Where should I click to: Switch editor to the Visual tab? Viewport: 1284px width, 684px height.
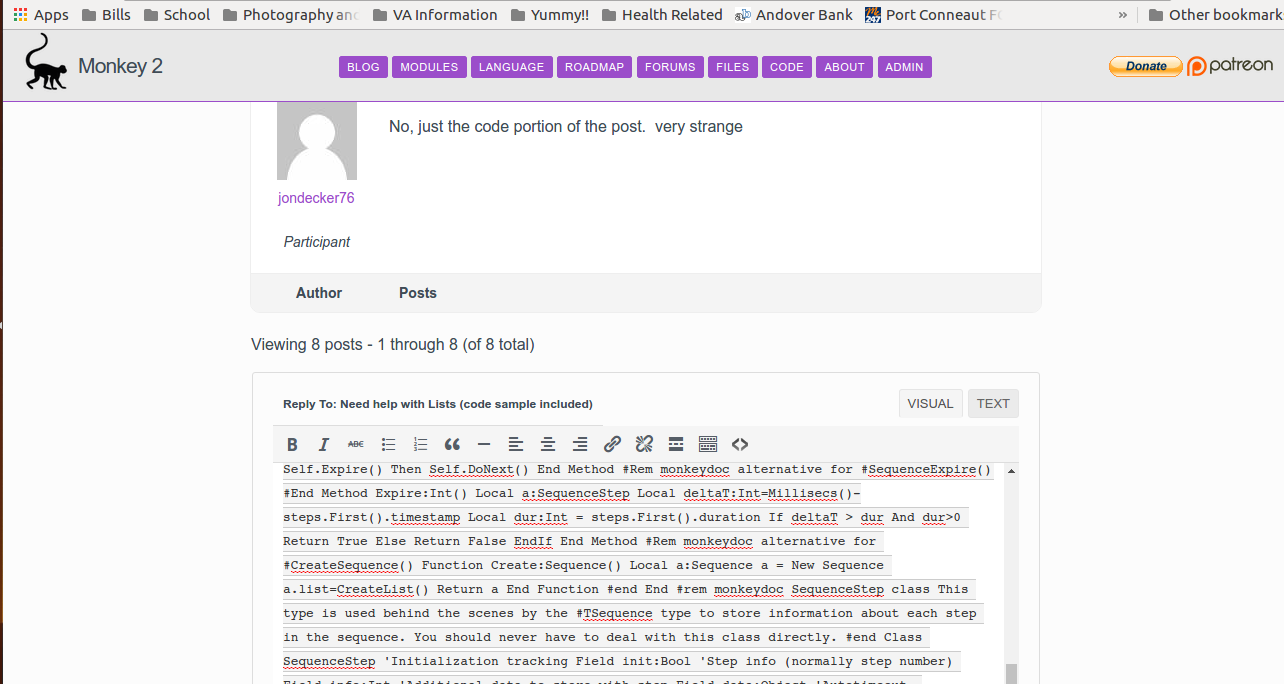click(x=930, y=404)
